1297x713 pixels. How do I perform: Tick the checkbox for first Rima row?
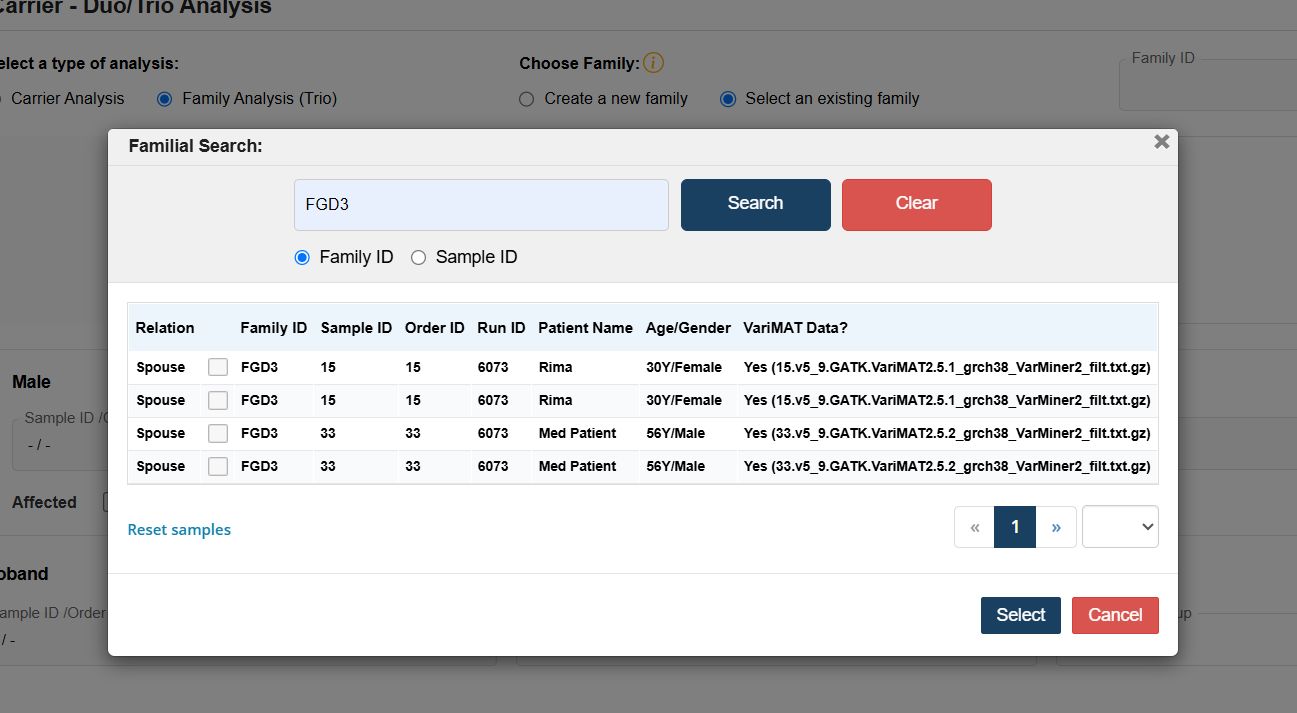coord(218,367)
